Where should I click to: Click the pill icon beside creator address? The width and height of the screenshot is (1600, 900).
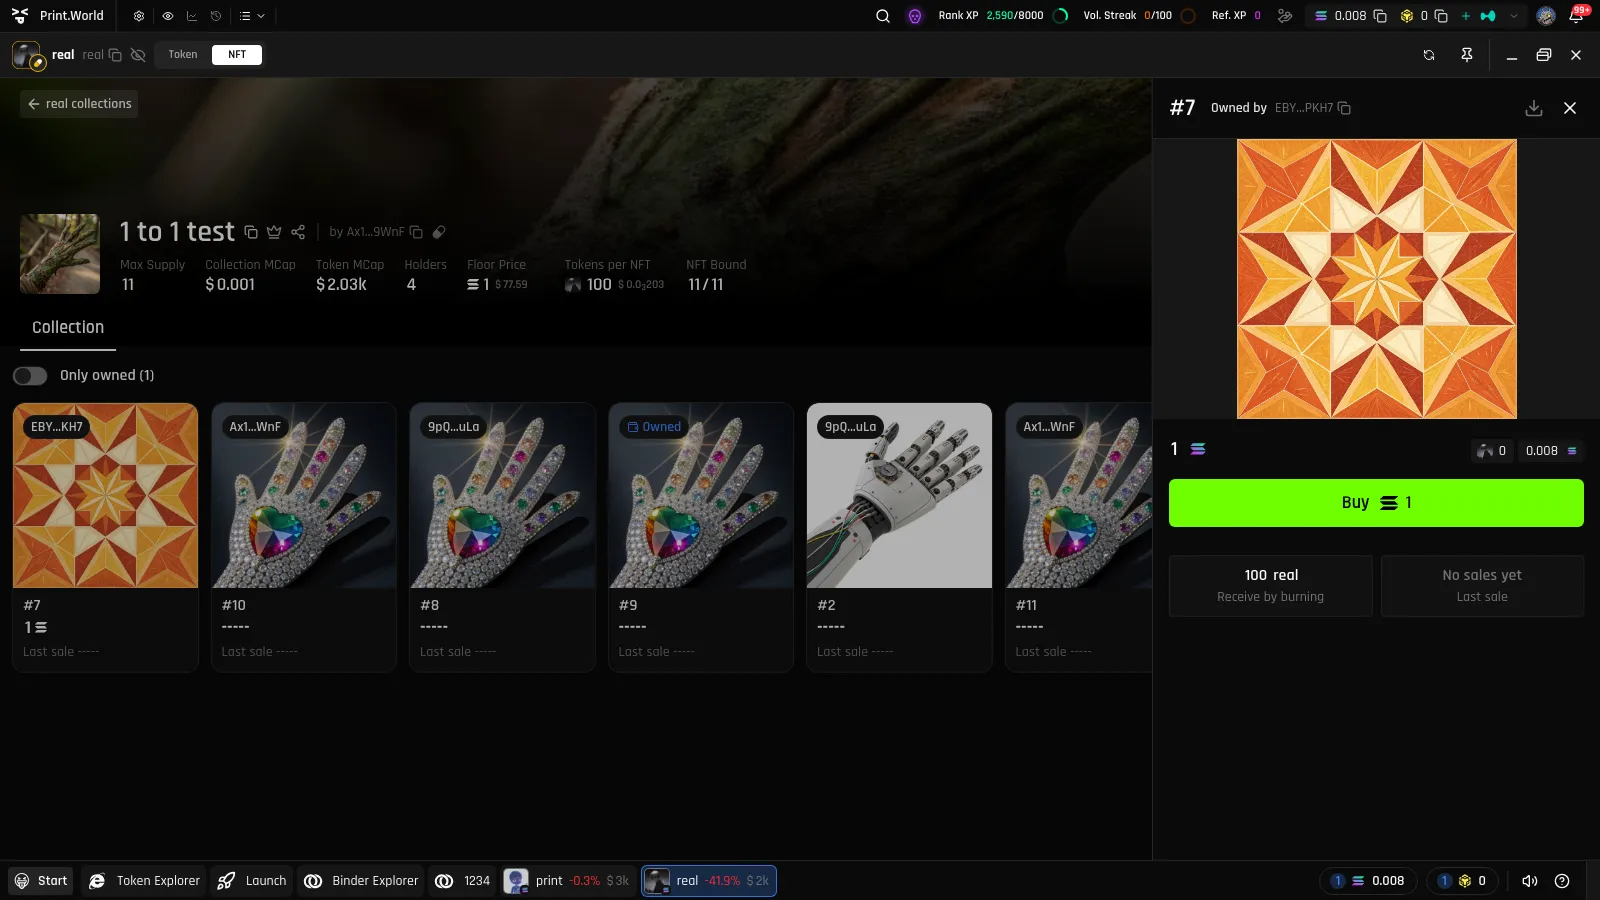[x=439, y=232]
